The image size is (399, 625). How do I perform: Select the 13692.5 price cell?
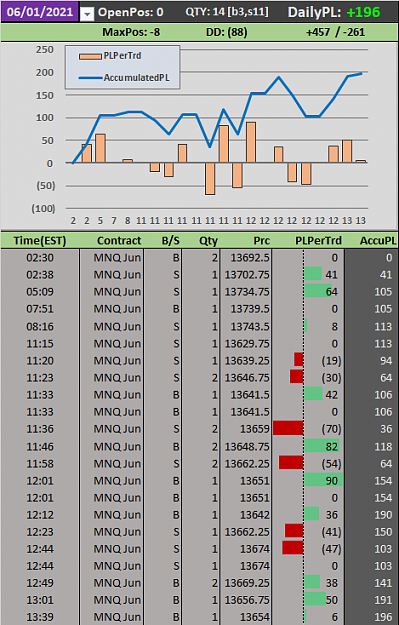tap(246, 258)
